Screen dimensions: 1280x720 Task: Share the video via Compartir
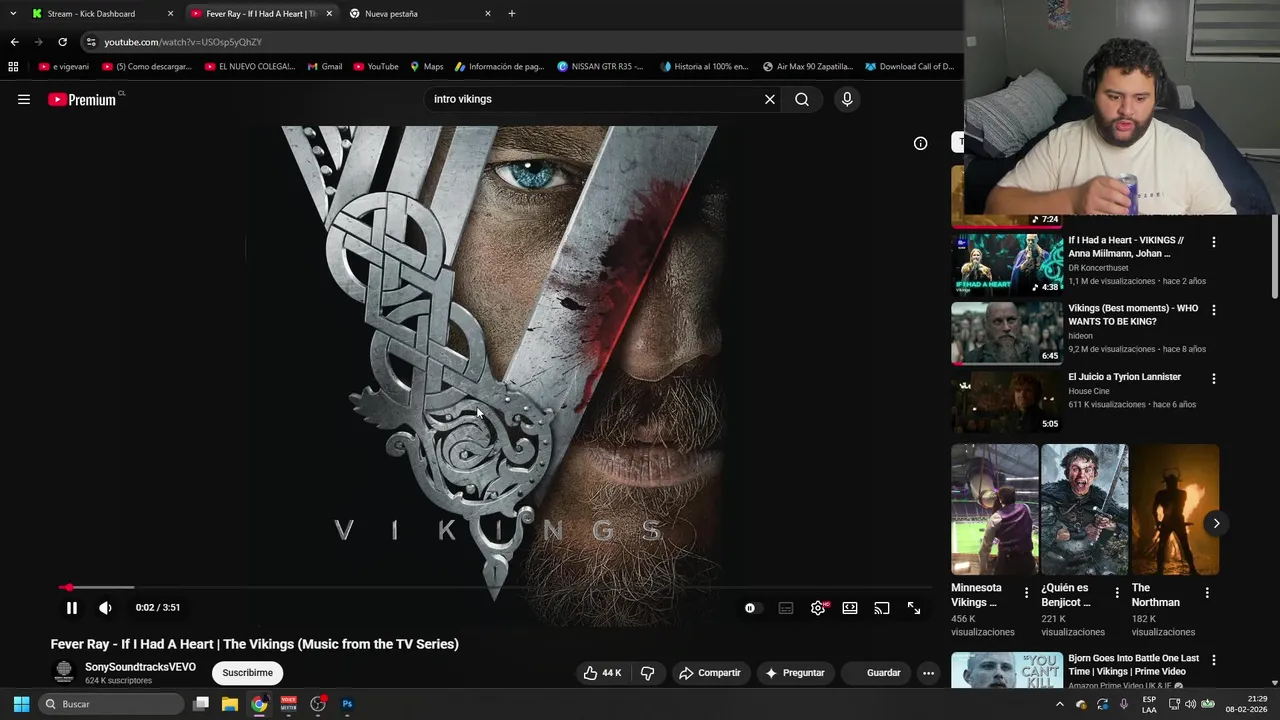(709, 673)
